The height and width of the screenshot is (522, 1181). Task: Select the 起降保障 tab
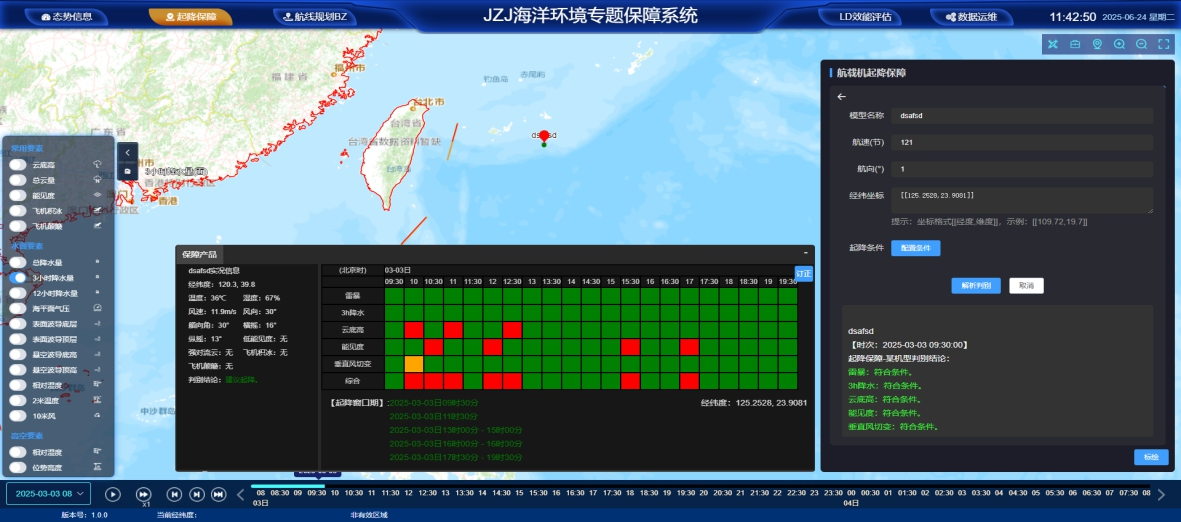[191, 17]
